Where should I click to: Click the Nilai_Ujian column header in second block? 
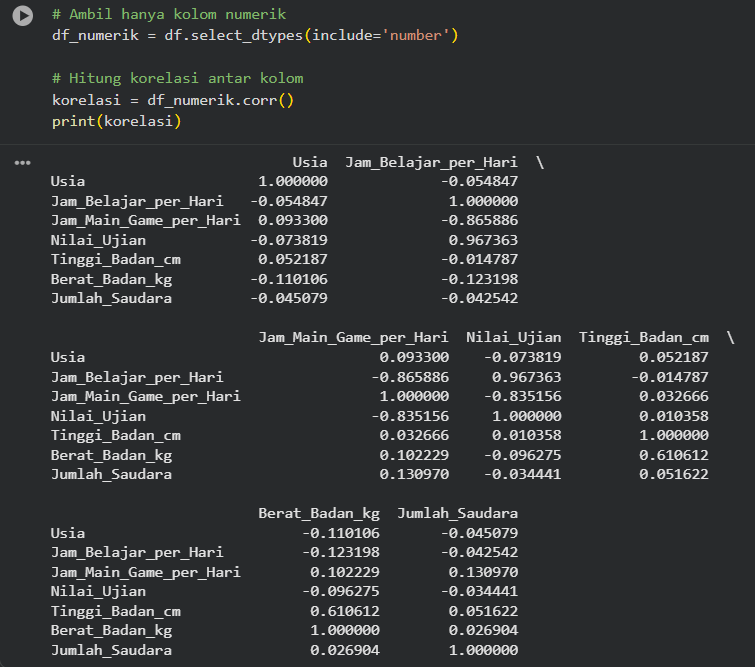(514, 338)
